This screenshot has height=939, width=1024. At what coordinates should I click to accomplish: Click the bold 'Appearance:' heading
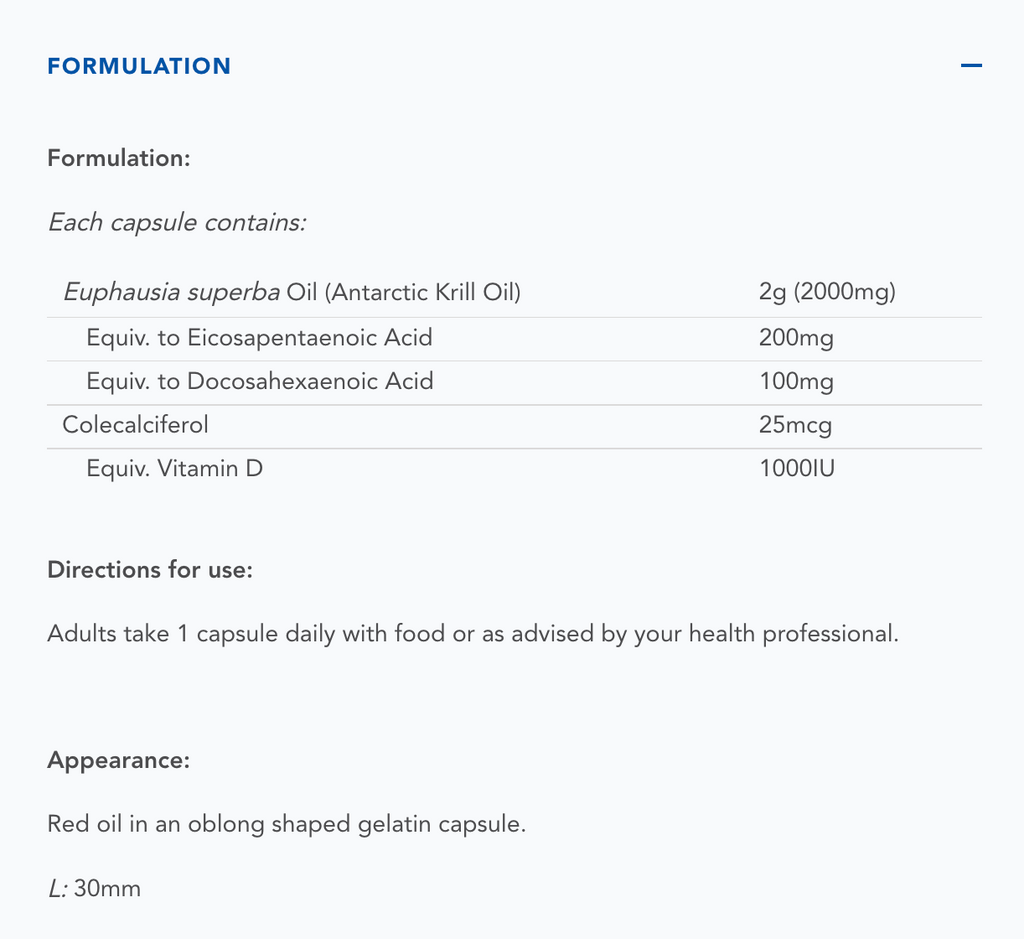[x=118, y=760]
